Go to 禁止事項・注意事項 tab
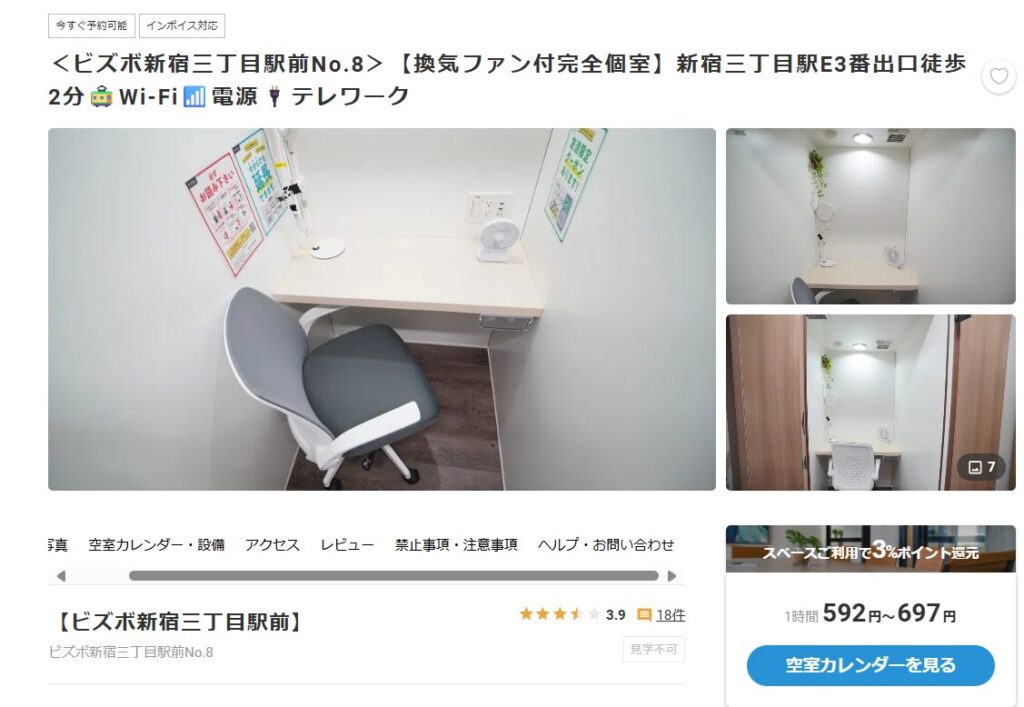Screen dimensions: 1024x707 tap(456, 544)
